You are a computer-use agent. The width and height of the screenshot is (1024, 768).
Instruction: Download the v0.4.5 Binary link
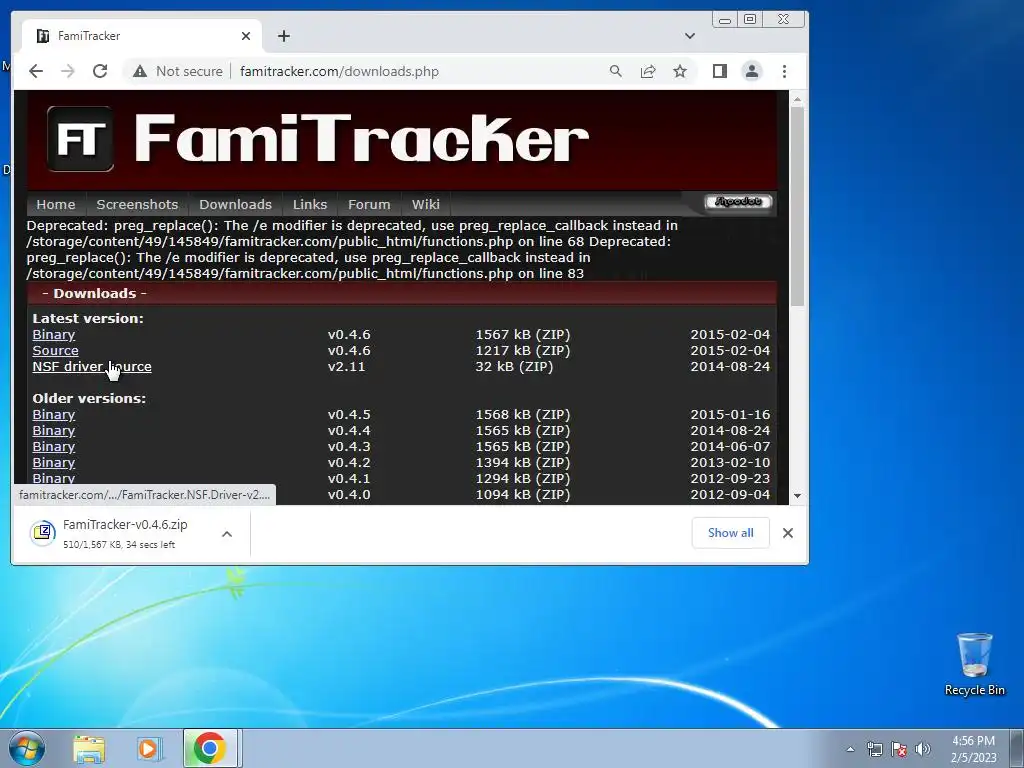tap(54, 415)
